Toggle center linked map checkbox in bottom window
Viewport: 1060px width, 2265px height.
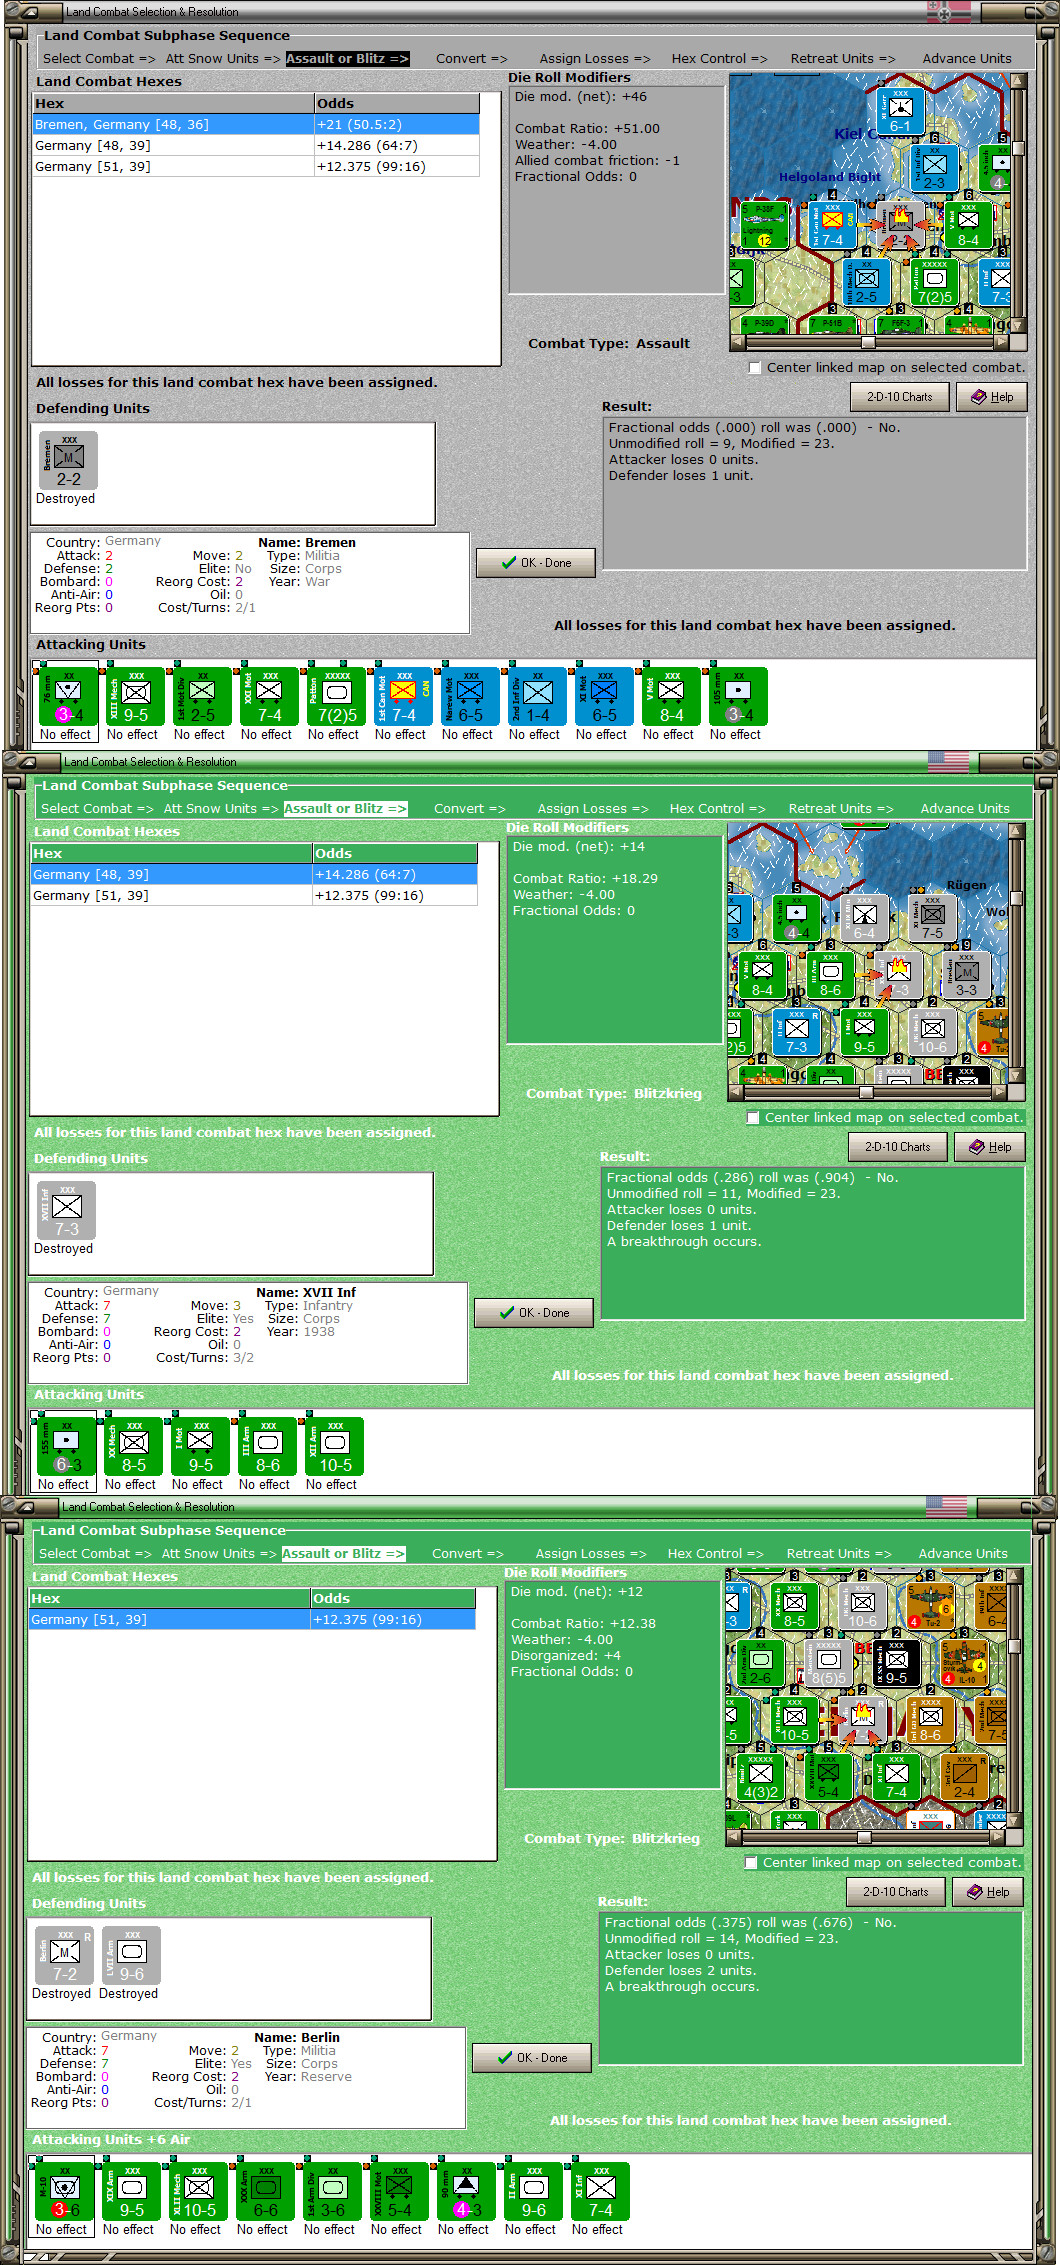[751, 1863]
